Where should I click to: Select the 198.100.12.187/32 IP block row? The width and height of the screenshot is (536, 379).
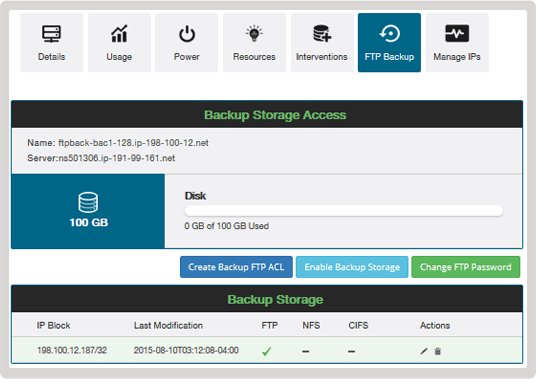tap(267, 350)
